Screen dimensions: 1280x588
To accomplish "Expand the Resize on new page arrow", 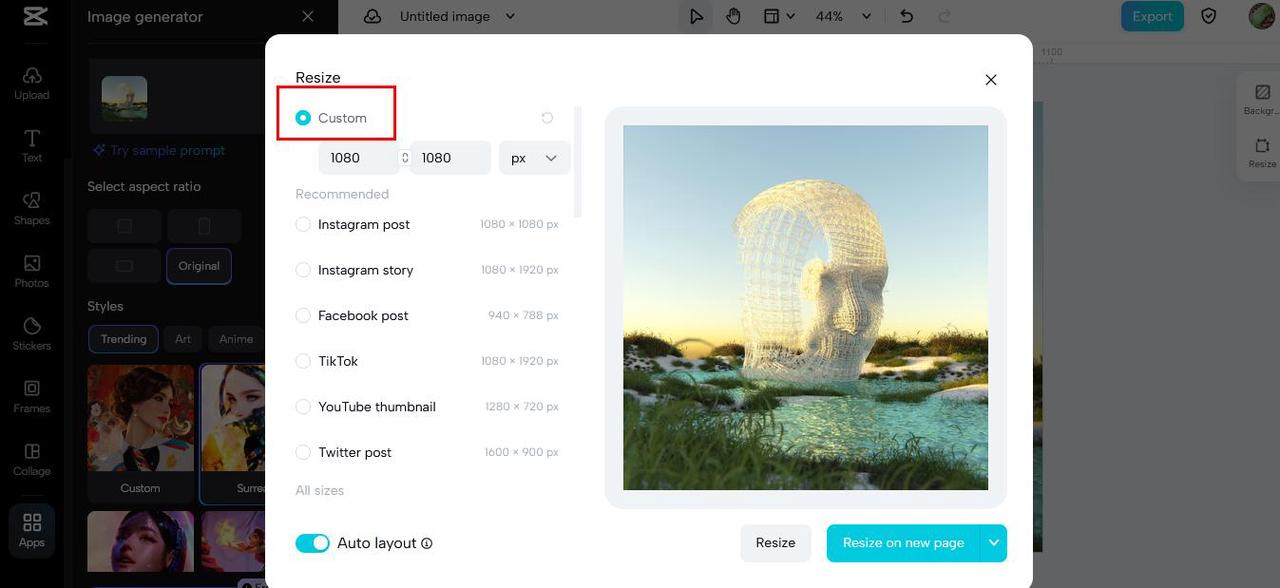I will [x=993, y=543].
